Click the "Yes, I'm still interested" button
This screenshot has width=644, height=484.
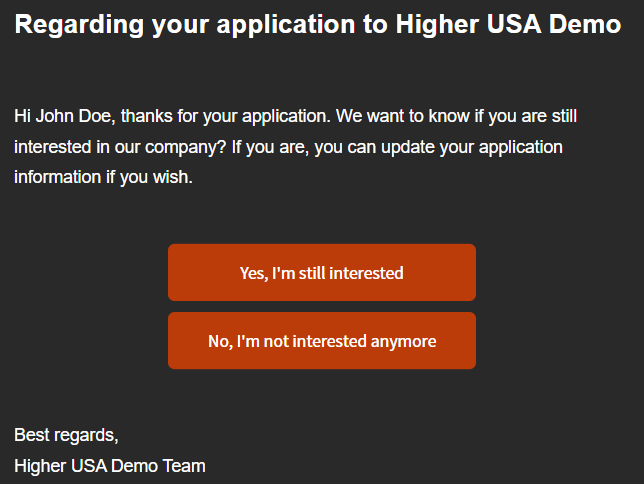click(x=321, y=273)
